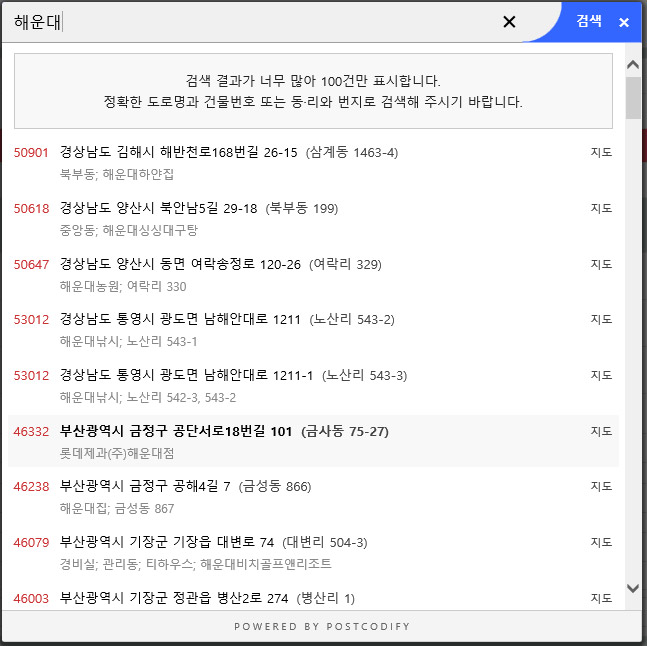Select address 김해시 해반천로168번길 26-15

coord(178,152)
